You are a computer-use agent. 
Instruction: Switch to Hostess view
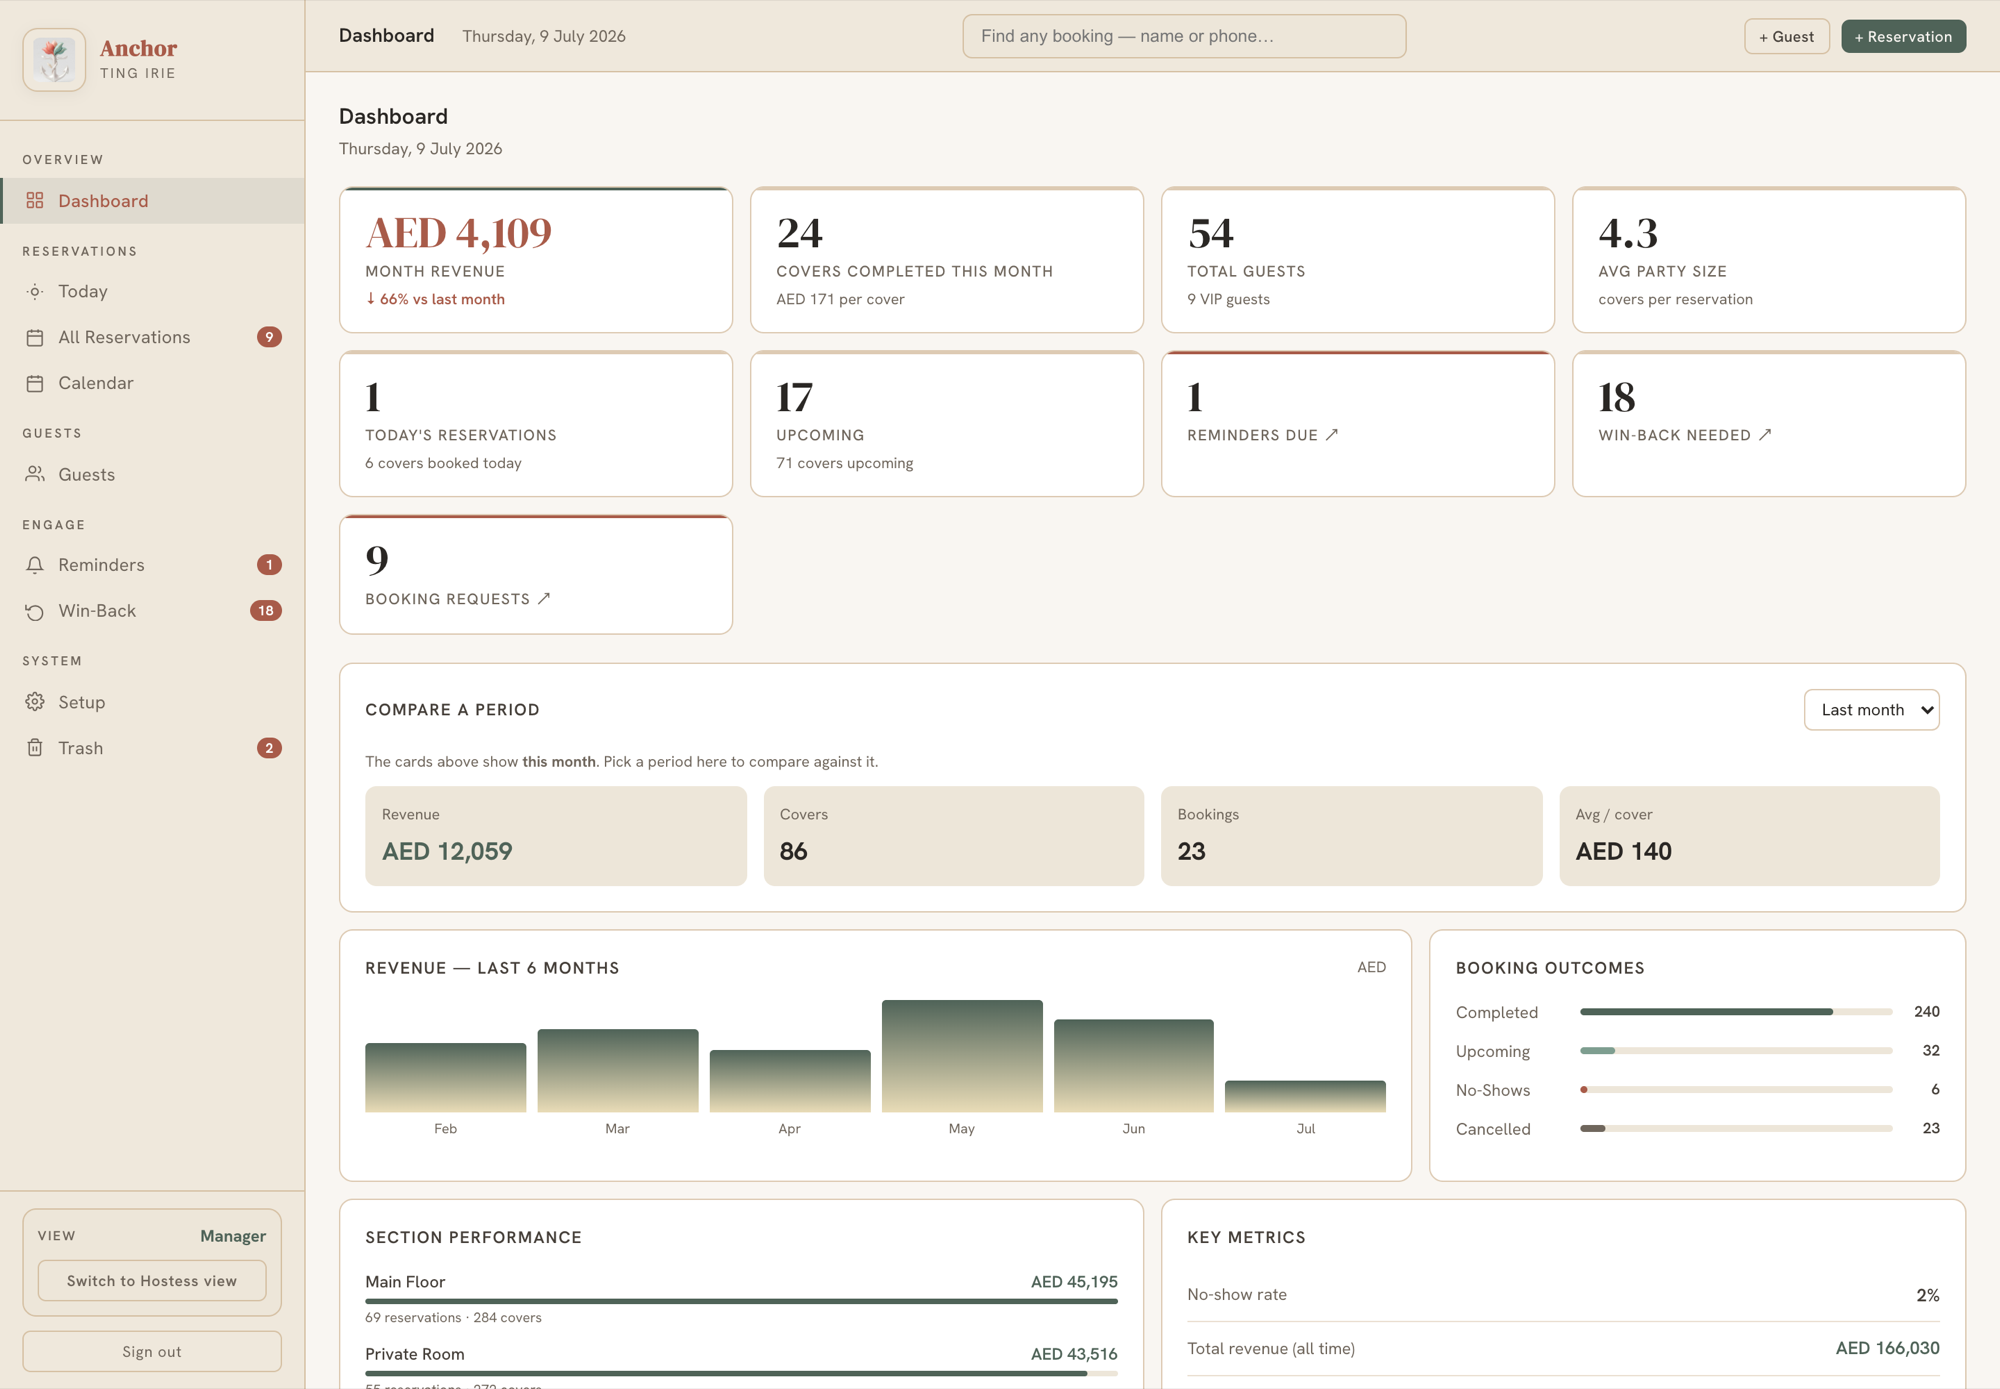coord(152,1281)
